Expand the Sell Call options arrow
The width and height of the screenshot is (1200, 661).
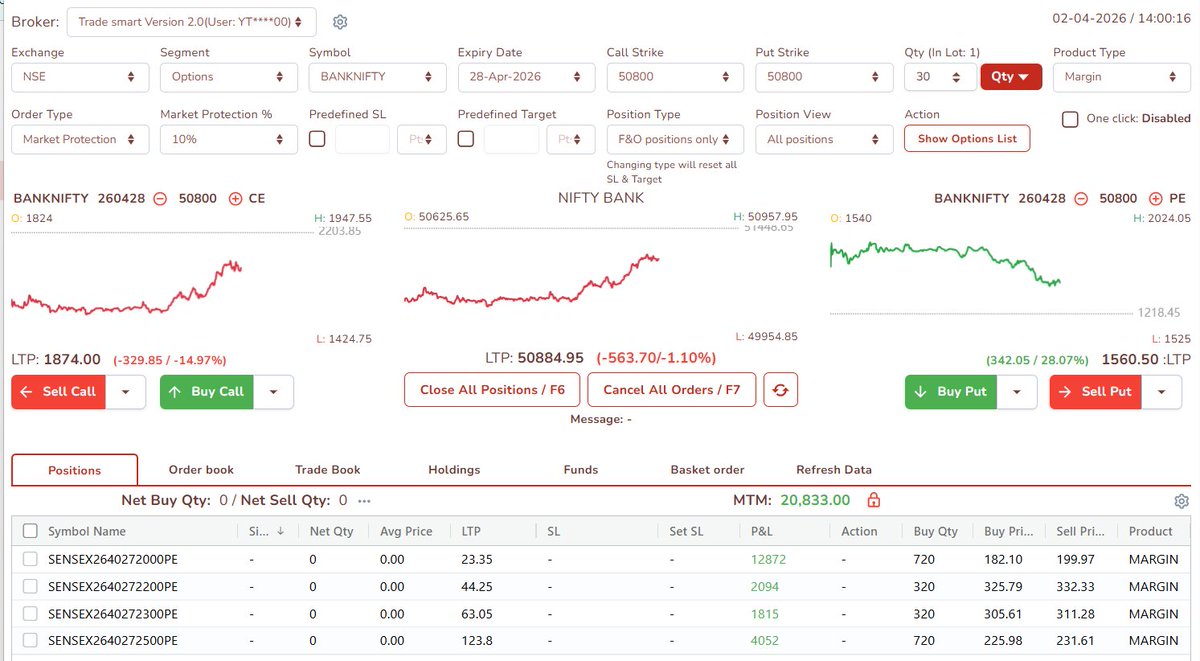click(x=125, y=392)
